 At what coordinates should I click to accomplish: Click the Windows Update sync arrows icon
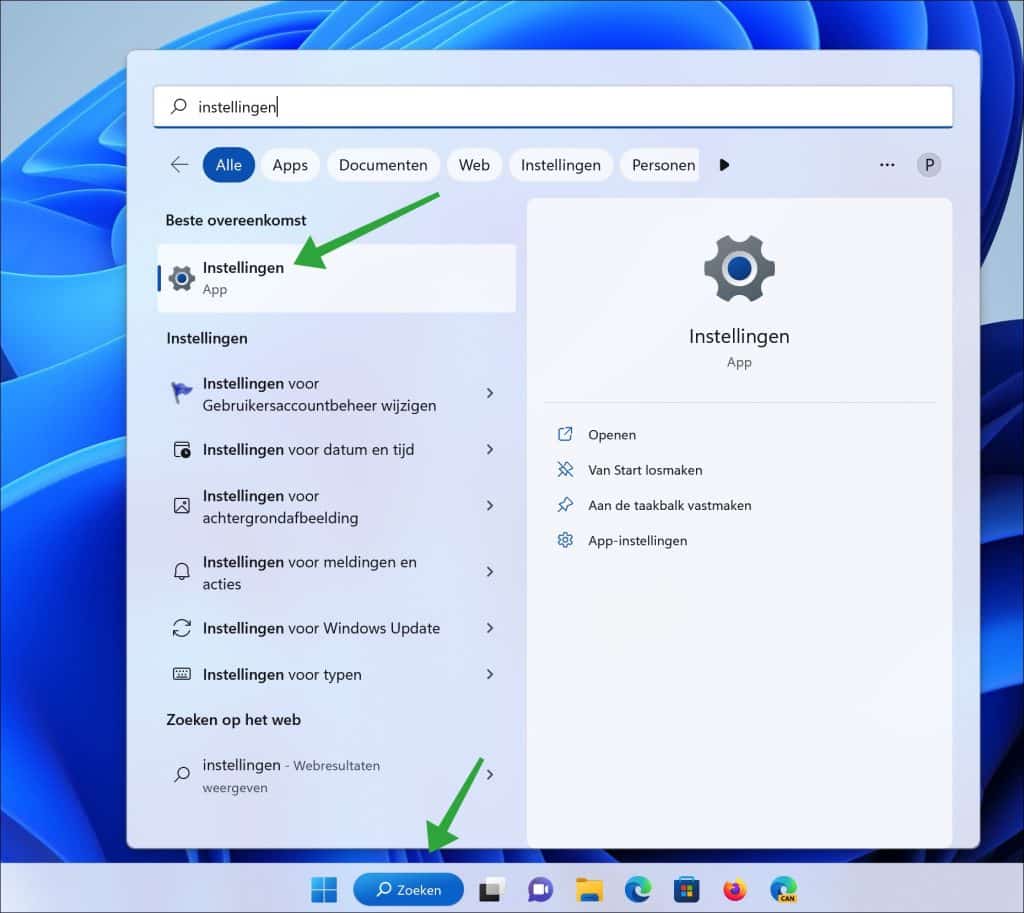[x=182, y=628]
